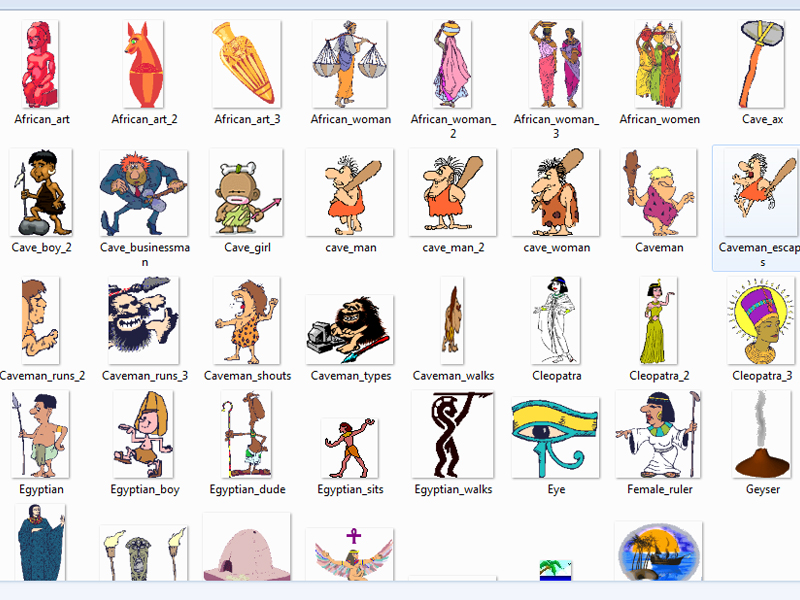Click the "African_art" file name

coord(42,119)
